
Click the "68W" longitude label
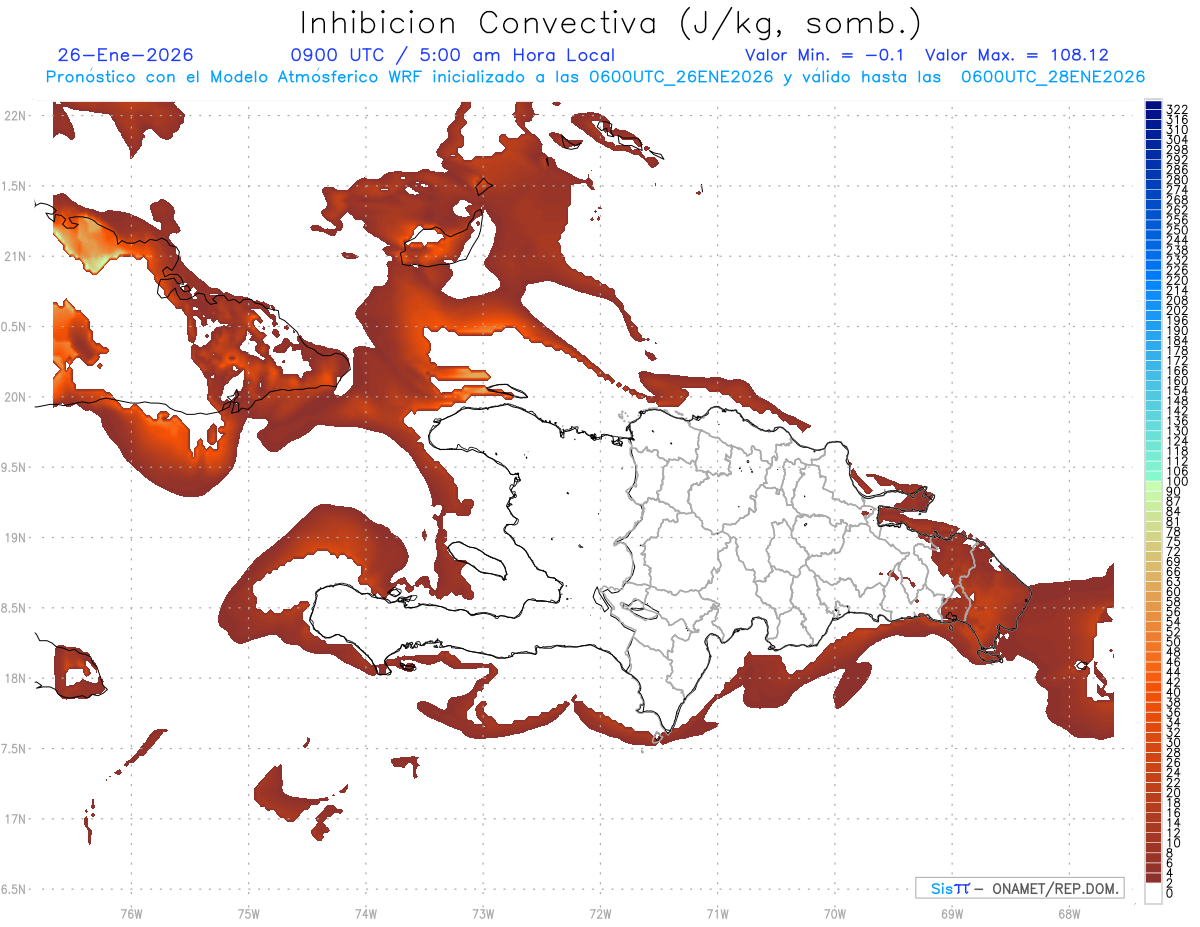(x=1069, y=913)
